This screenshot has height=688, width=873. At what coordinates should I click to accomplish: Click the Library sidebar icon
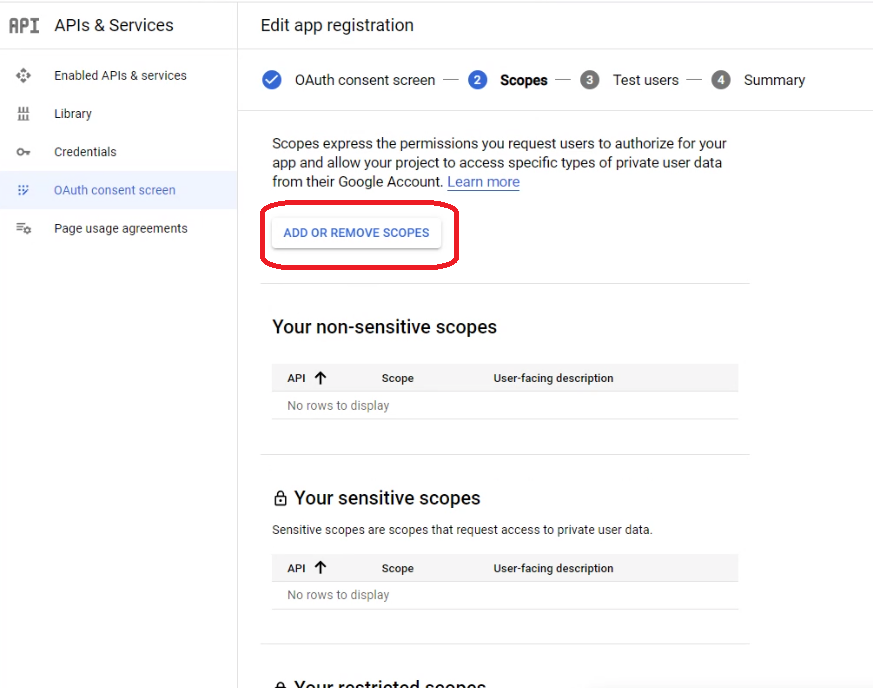24,114
